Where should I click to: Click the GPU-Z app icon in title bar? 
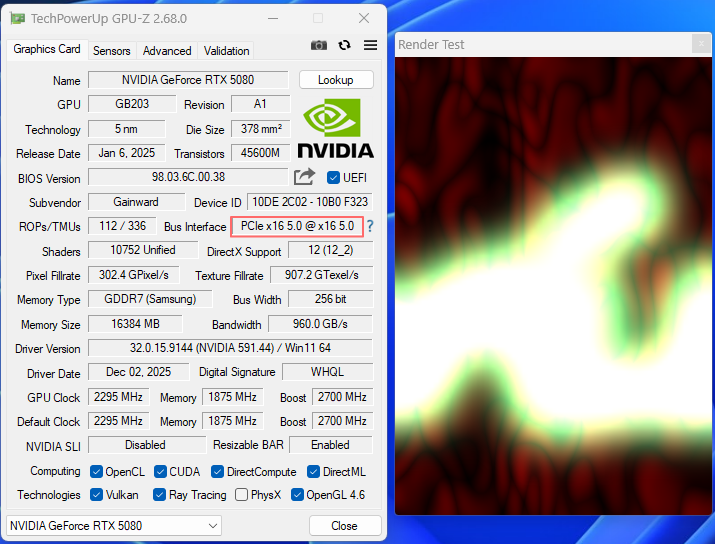pyautogui.click(x=18, y=19)
